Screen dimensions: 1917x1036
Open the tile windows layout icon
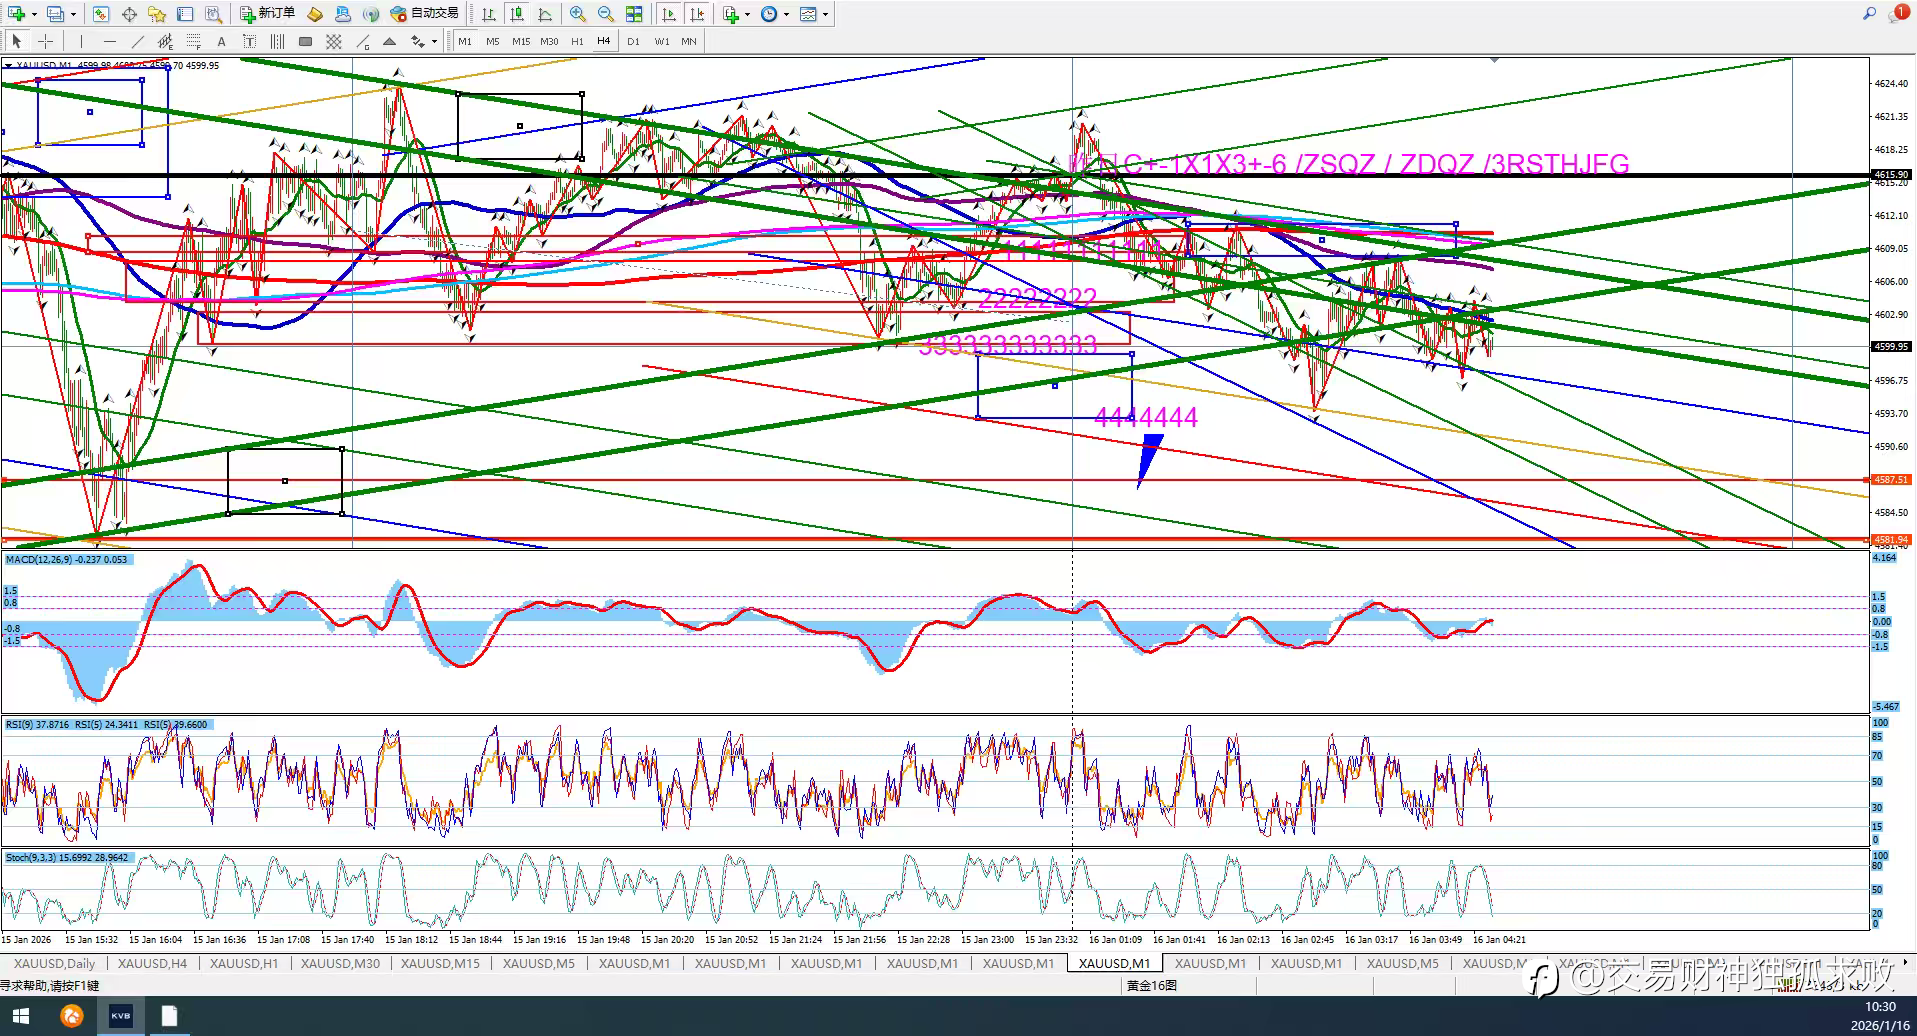click(633, 14)
